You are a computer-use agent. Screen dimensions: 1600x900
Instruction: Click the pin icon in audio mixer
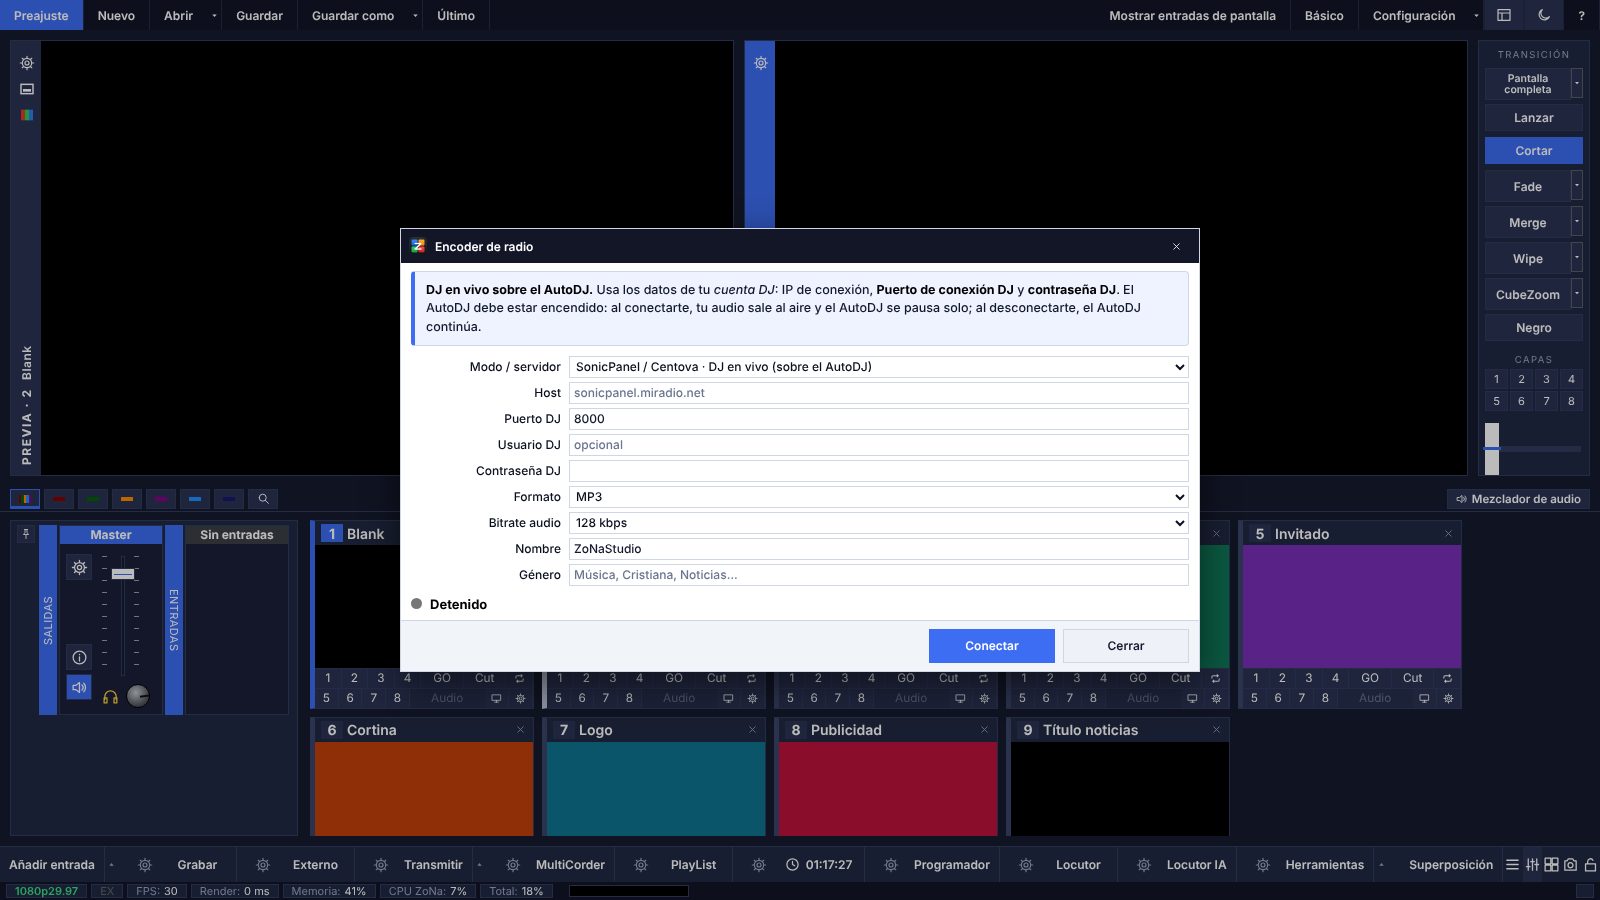pyautogui.click(x=26, y=534)
